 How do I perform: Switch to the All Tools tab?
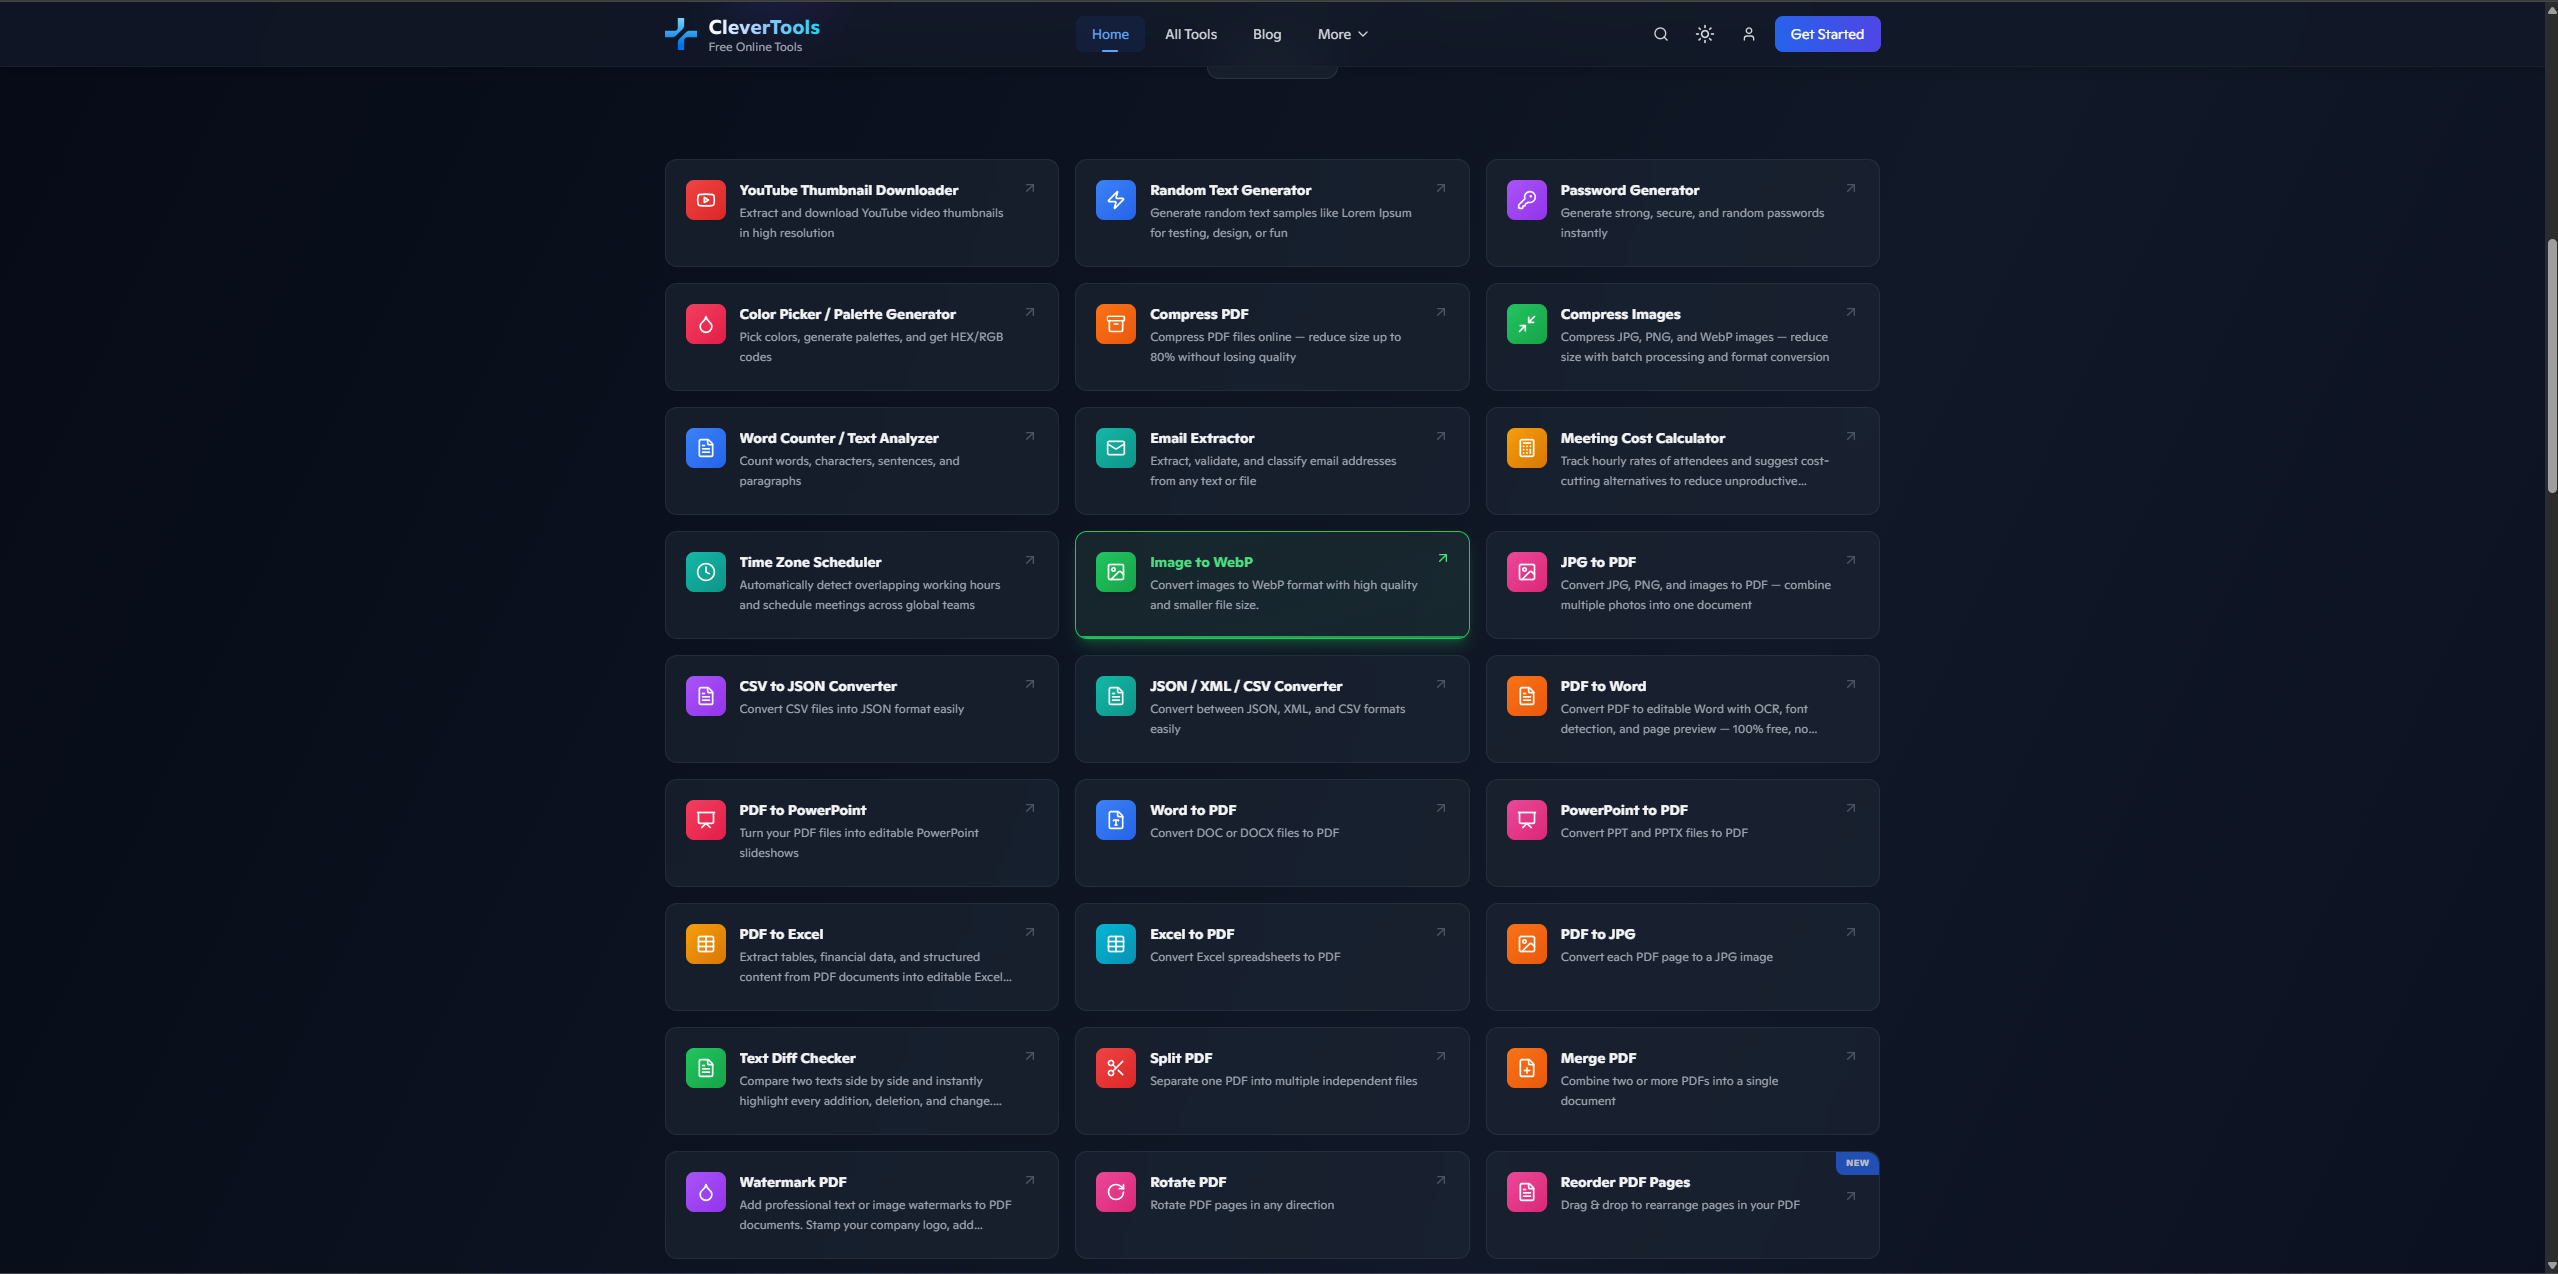click(x=1189, y=33)
